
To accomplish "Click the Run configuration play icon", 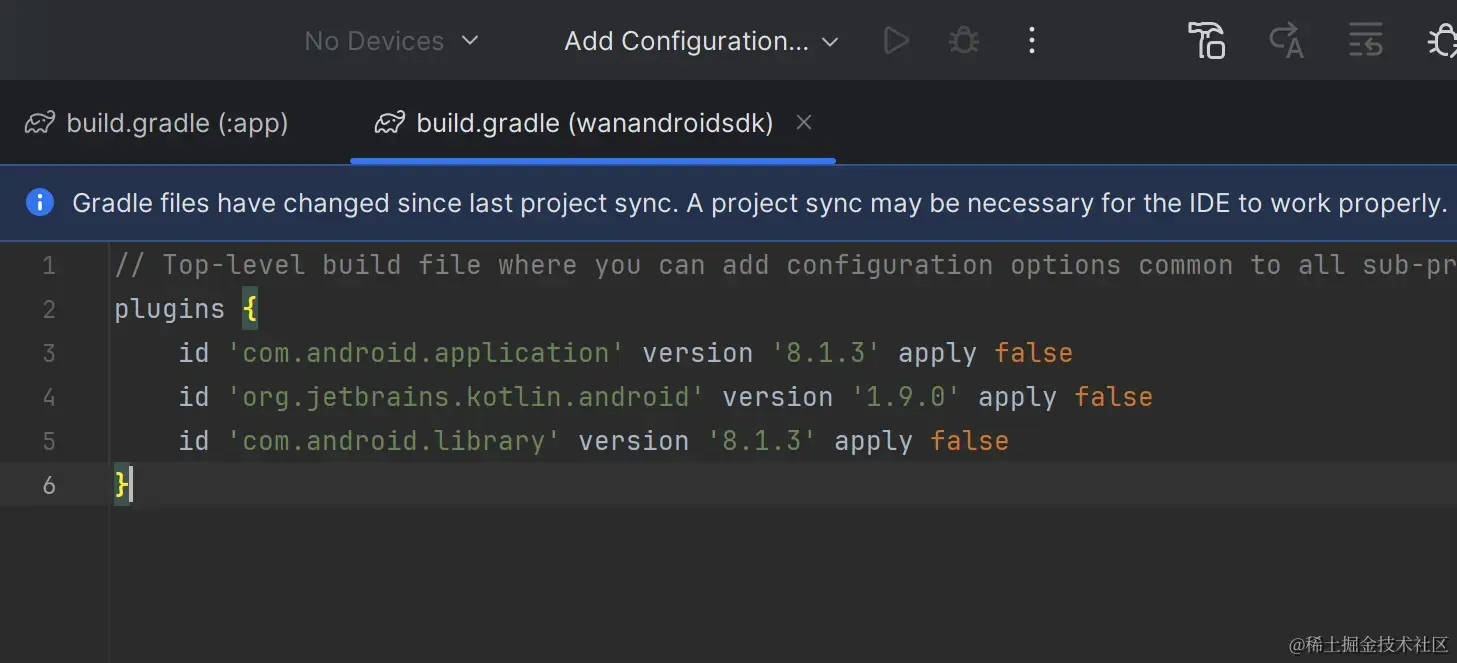I will [896, 41].
